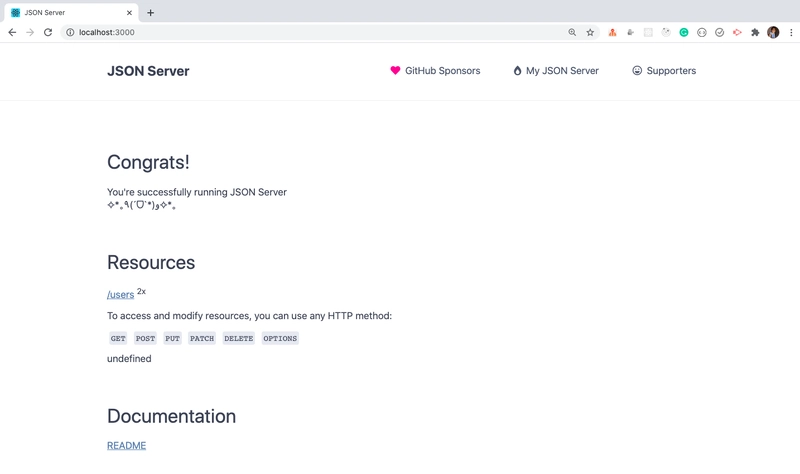Viewport: 800px width, 474px height.
Task: Close the JSON Server tab
Action: pos(129,13)
